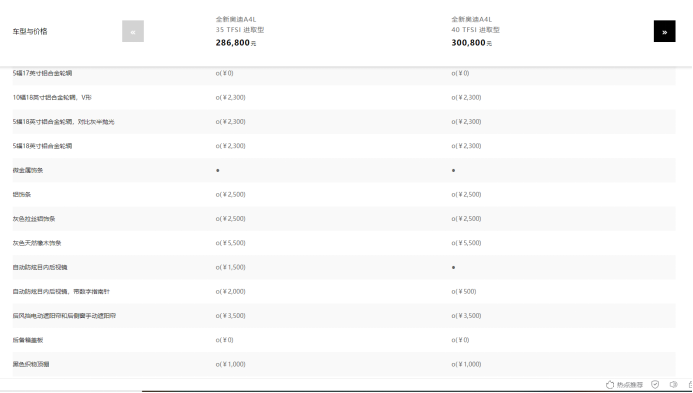Select 40 TFSI ¥0 5辐17英寸 wheel option
The height and width of the screenshot is (393, 693).
460,73
